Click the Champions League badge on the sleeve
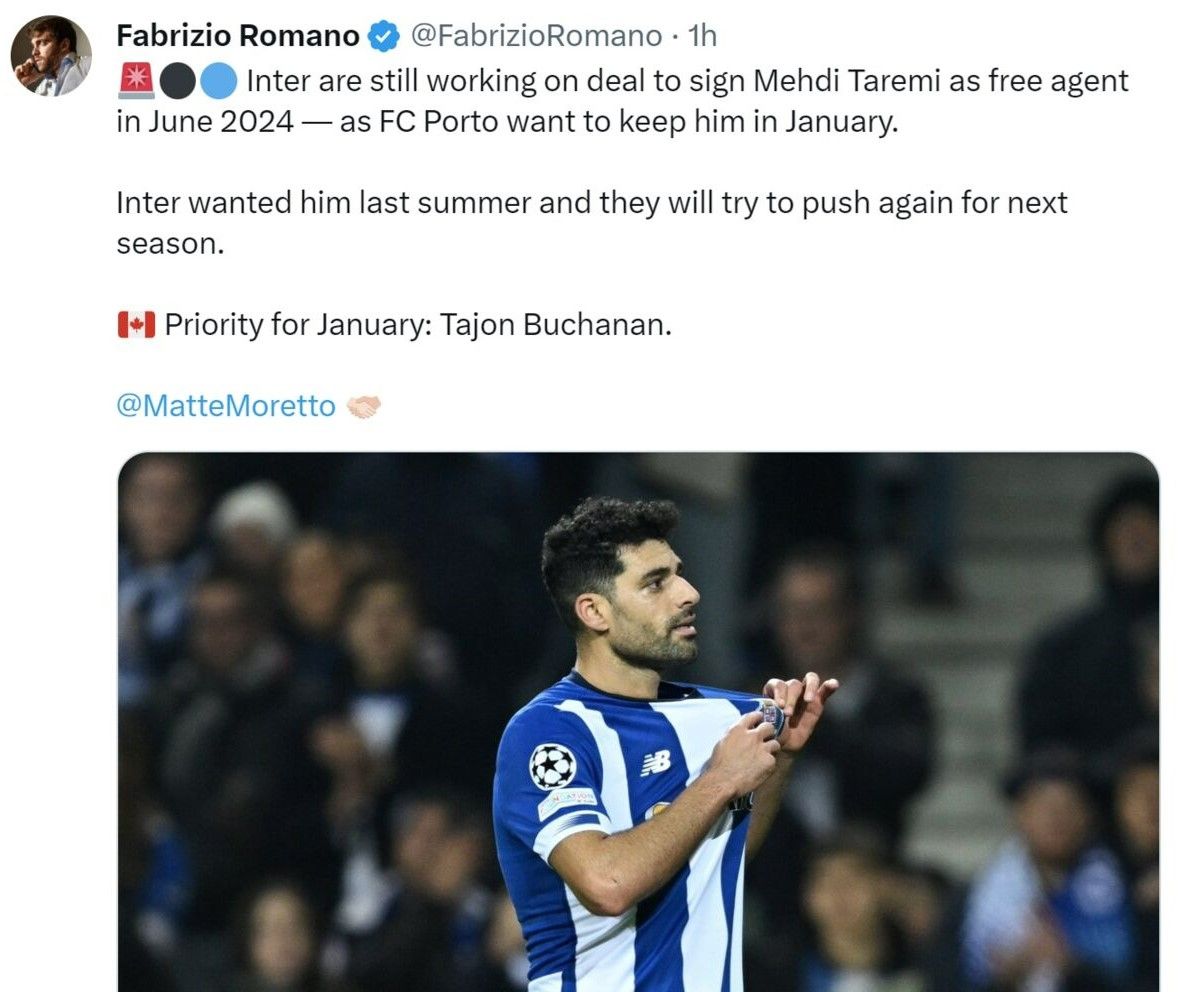The image size is (1188, 992). pyautogui.click(x=552, y=766)
